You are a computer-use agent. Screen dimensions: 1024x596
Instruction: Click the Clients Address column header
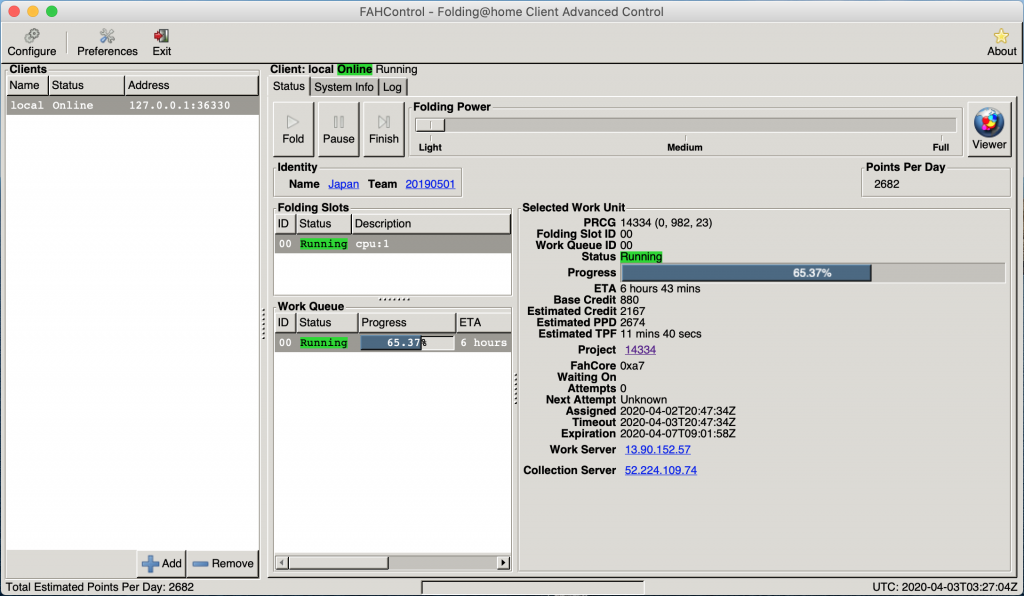point(191,86)
